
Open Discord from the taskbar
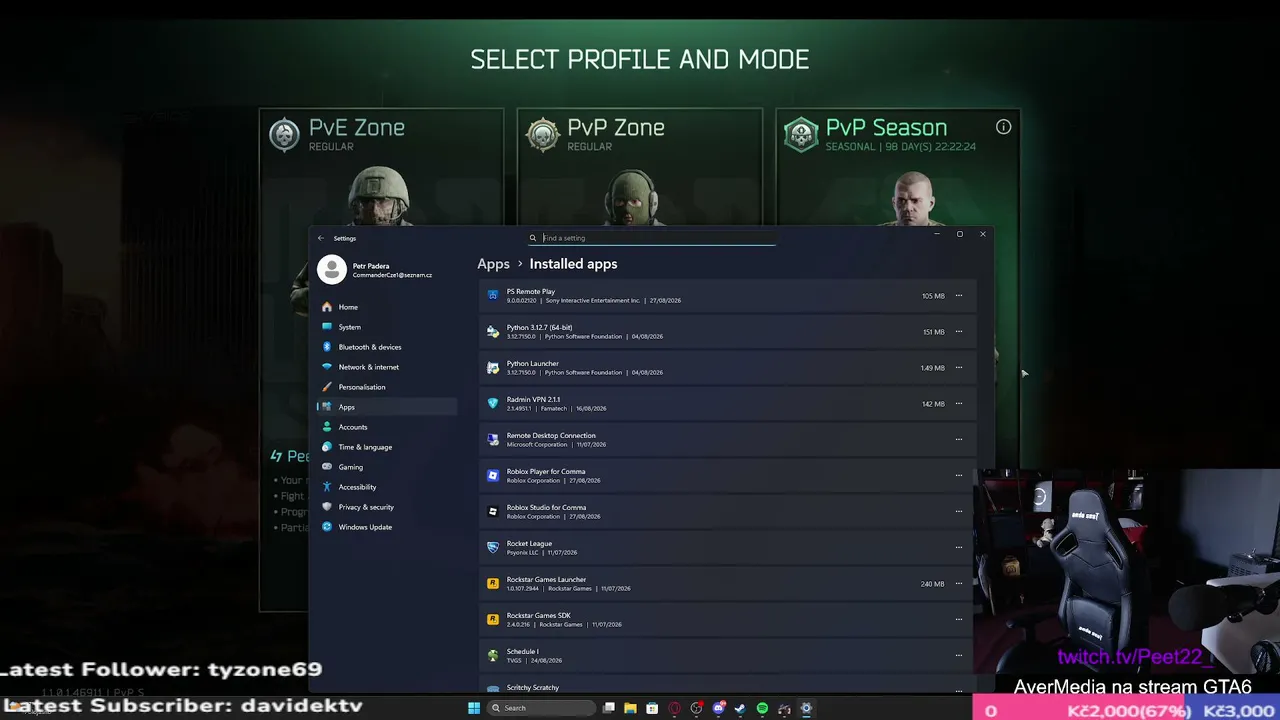[718, 708]
